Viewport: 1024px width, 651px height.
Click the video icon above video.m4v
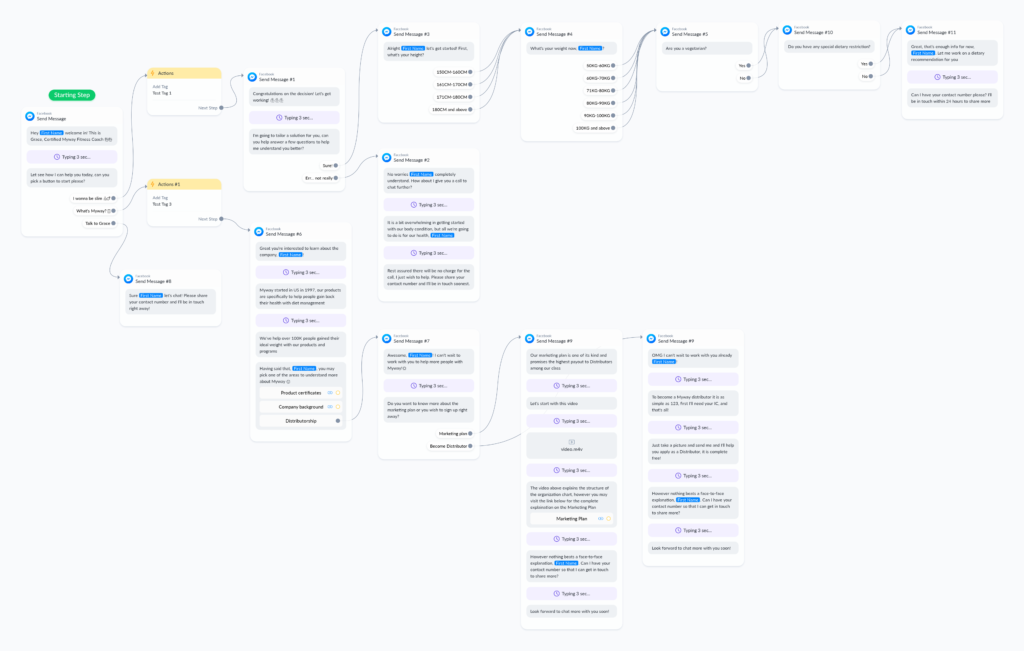[571, 442]
